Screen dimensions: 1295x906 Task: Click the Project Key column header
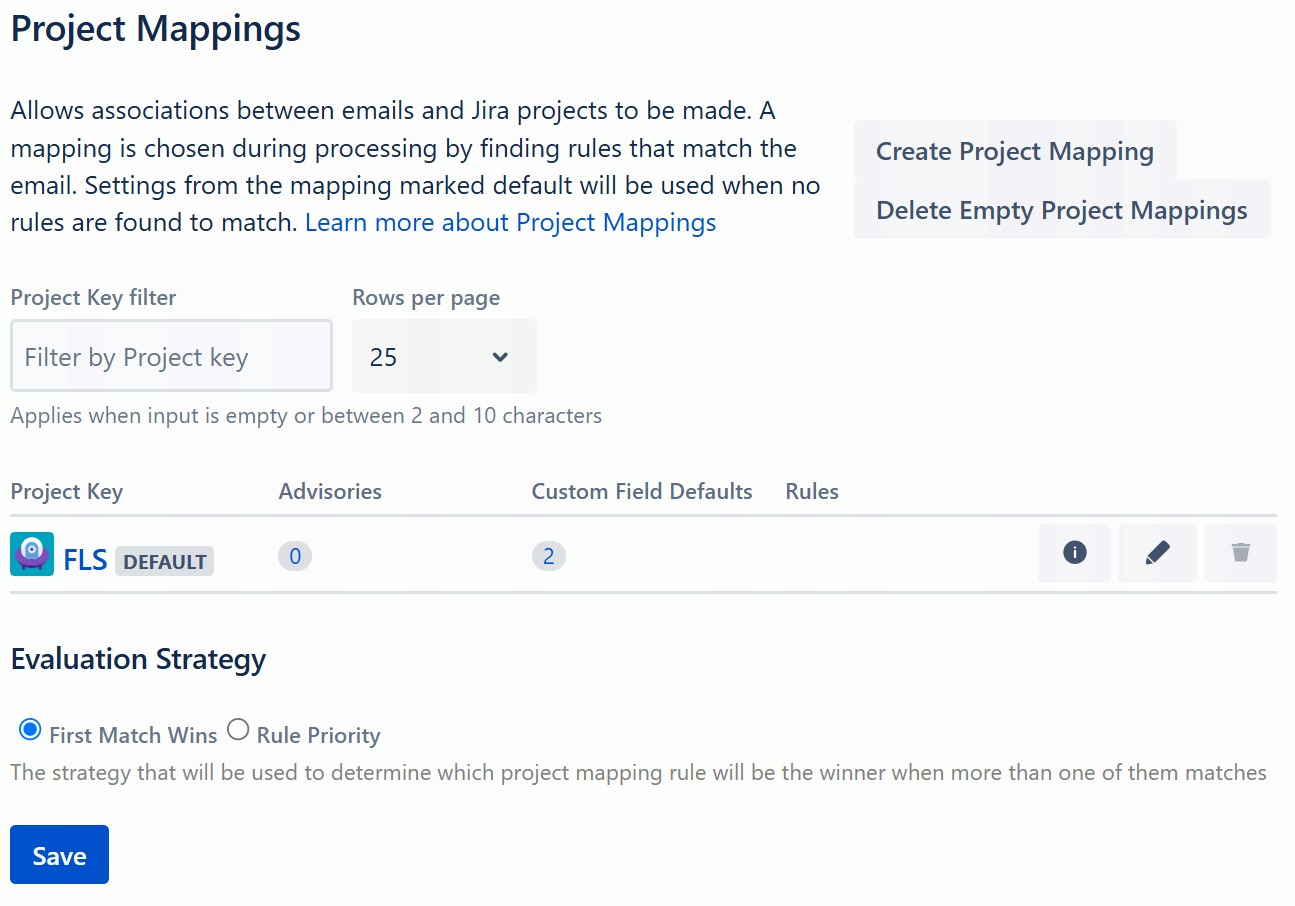coord(66,491)
